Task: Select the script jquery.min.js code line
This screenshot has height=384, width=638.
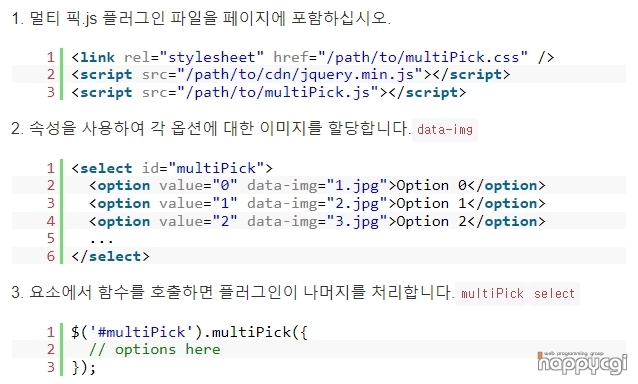Action: (x=291, y=74)
